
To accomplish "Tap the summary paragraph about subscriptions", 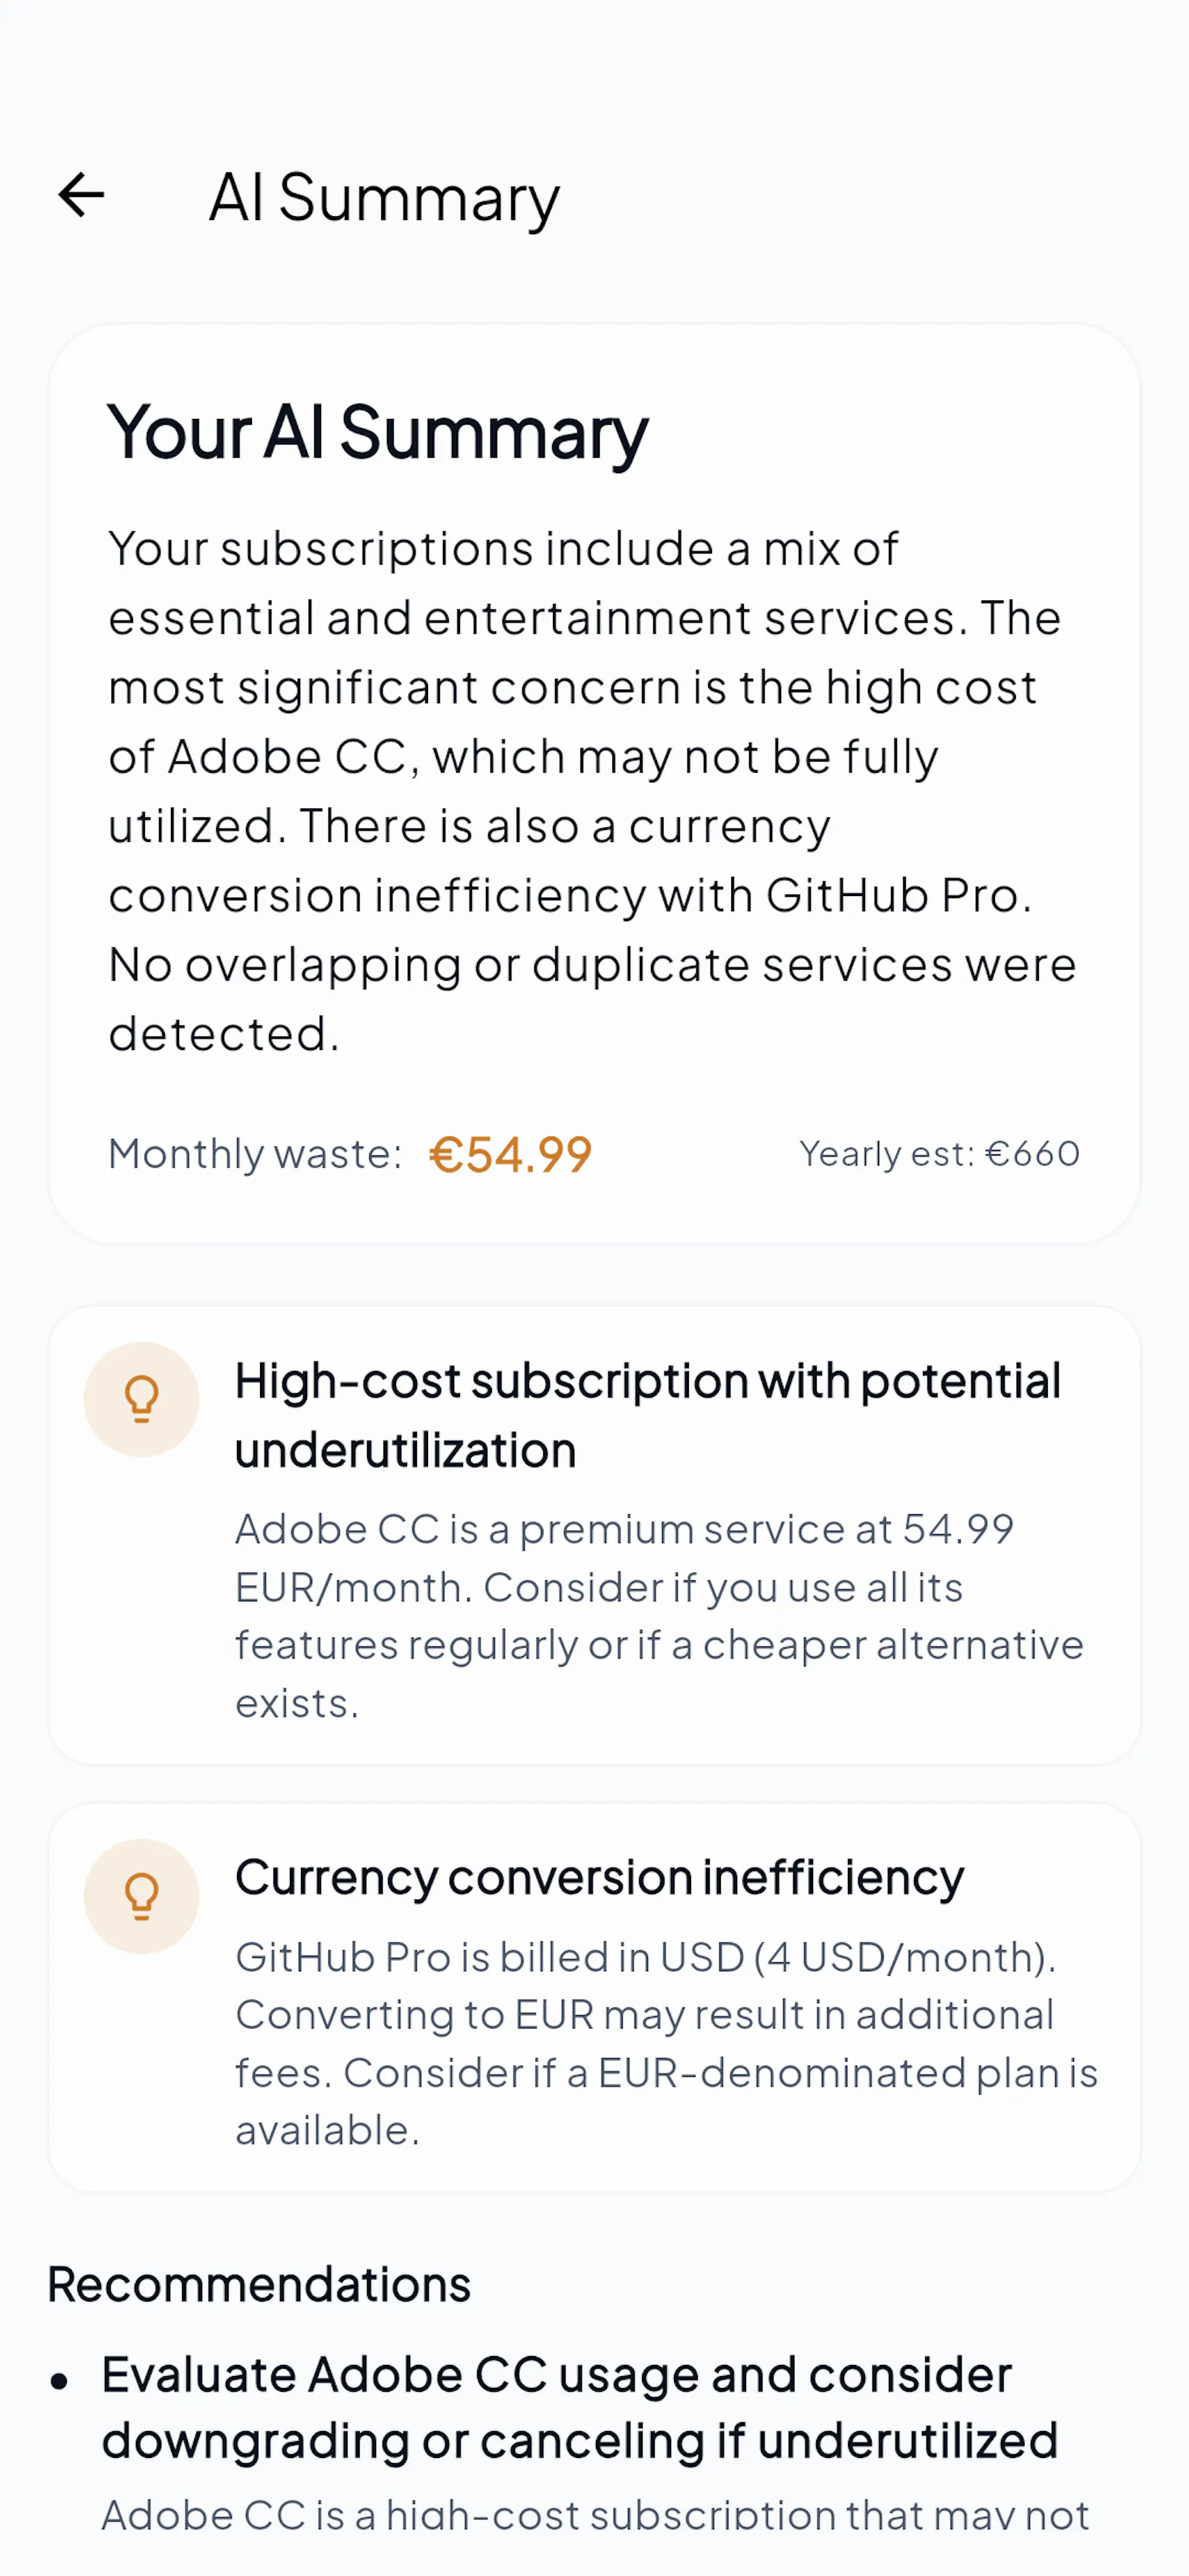I will 593,791.
